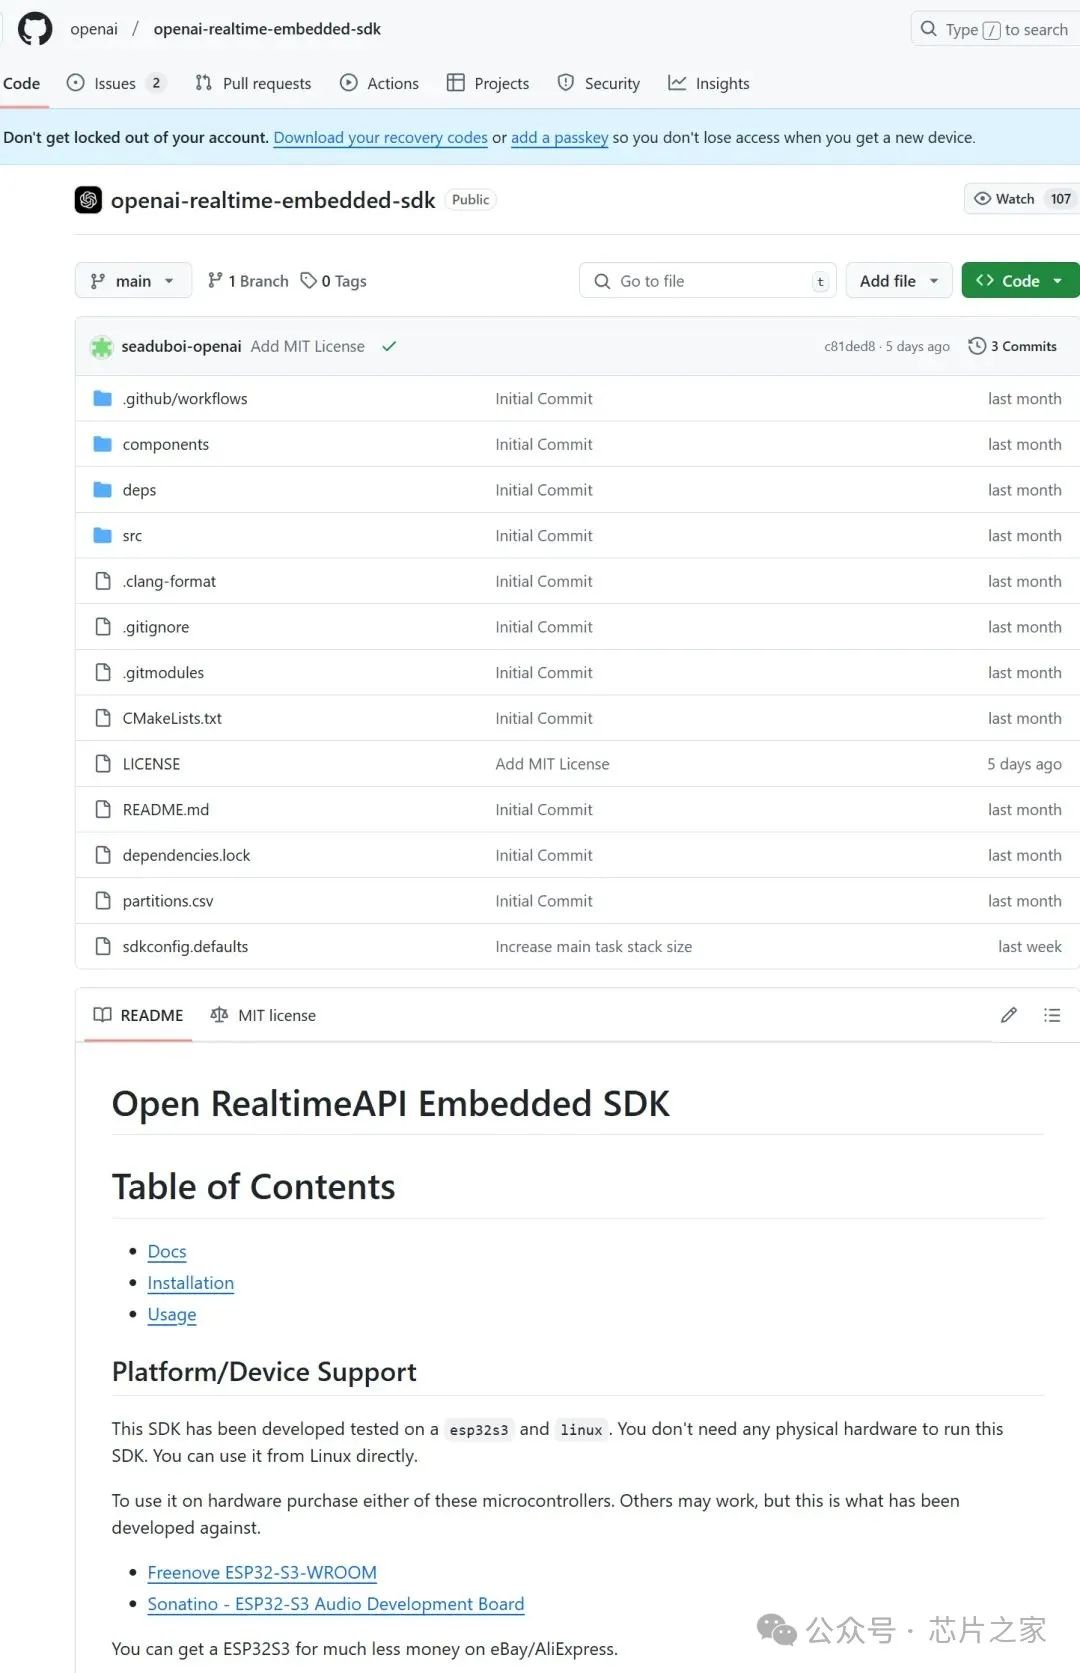This screenshot has height=1673, width=1080.
Task: Open the Insights tab
Action: 709,84
